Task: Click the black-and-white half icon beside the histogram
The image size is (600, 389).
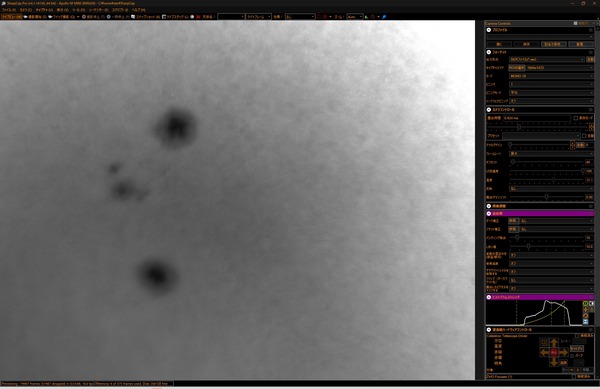Action: 592,303
